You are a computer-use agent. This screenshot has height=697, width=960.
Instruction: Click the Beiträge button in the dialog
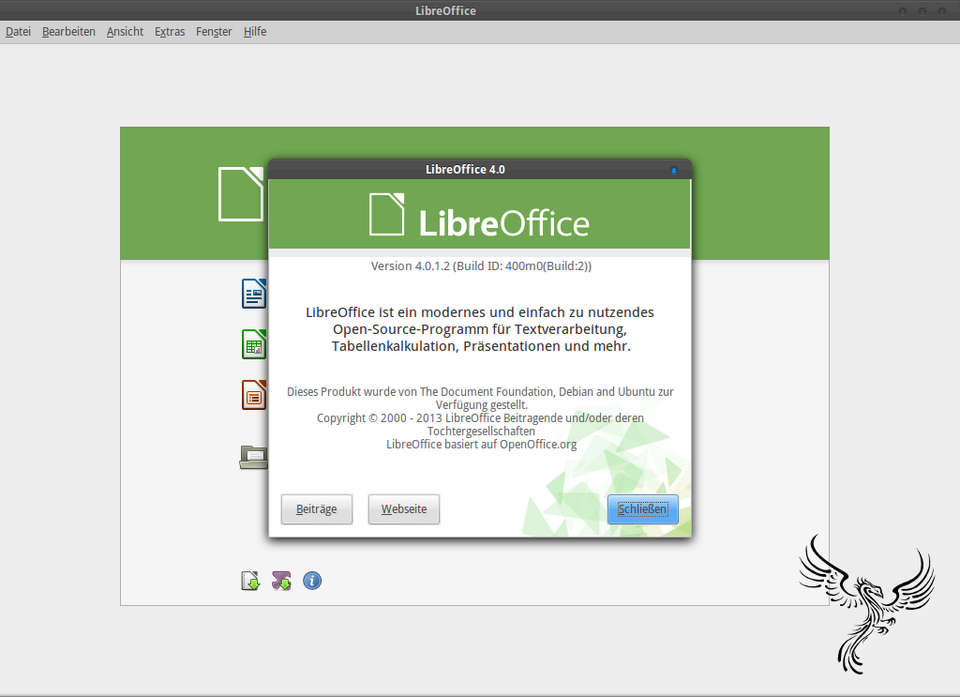pos(317,509)
